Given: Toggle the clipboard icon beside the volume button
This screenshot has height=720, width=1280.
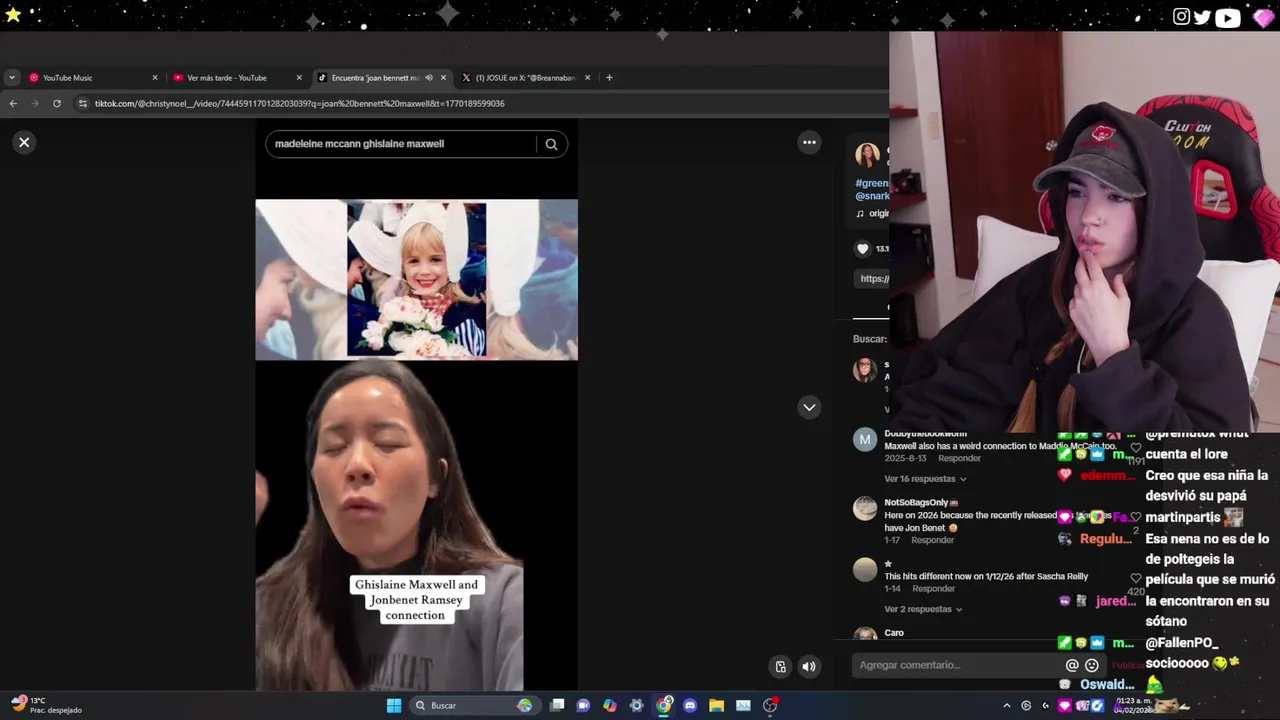Looking at the screenshot, I should 781,667.
